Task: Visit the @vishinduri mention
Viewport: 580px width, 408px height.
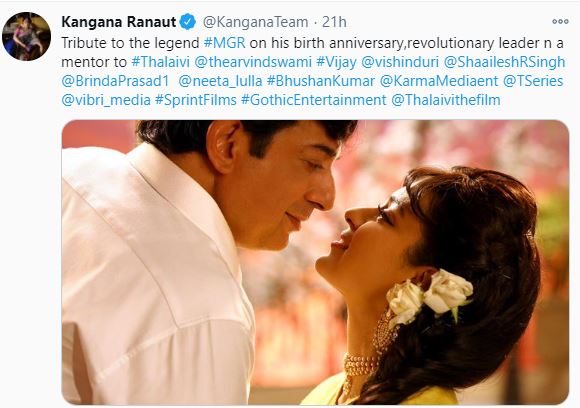Action: [x=399, y=62]
